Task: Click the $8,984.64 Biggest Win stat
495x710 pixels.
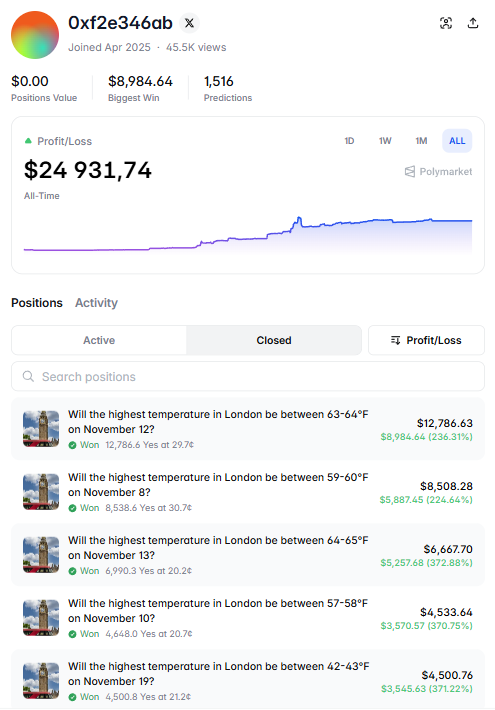Action: point(140,82)
